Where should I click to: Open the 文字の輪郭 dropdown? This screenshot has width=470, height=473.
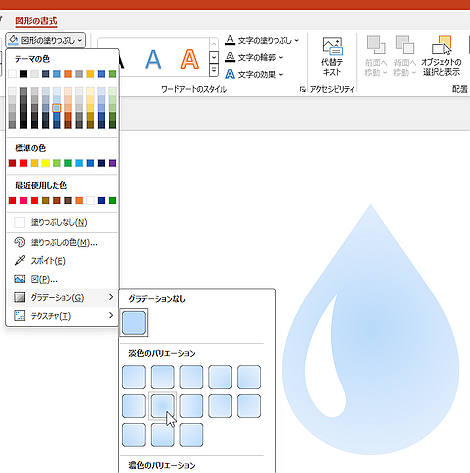point(254,57)
